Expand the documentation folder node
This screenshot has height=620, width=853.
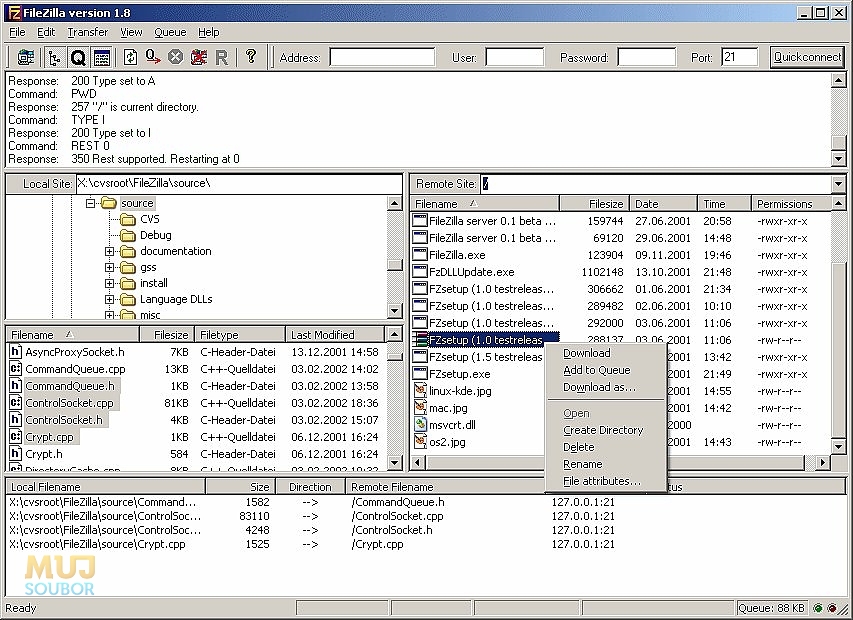109,251
